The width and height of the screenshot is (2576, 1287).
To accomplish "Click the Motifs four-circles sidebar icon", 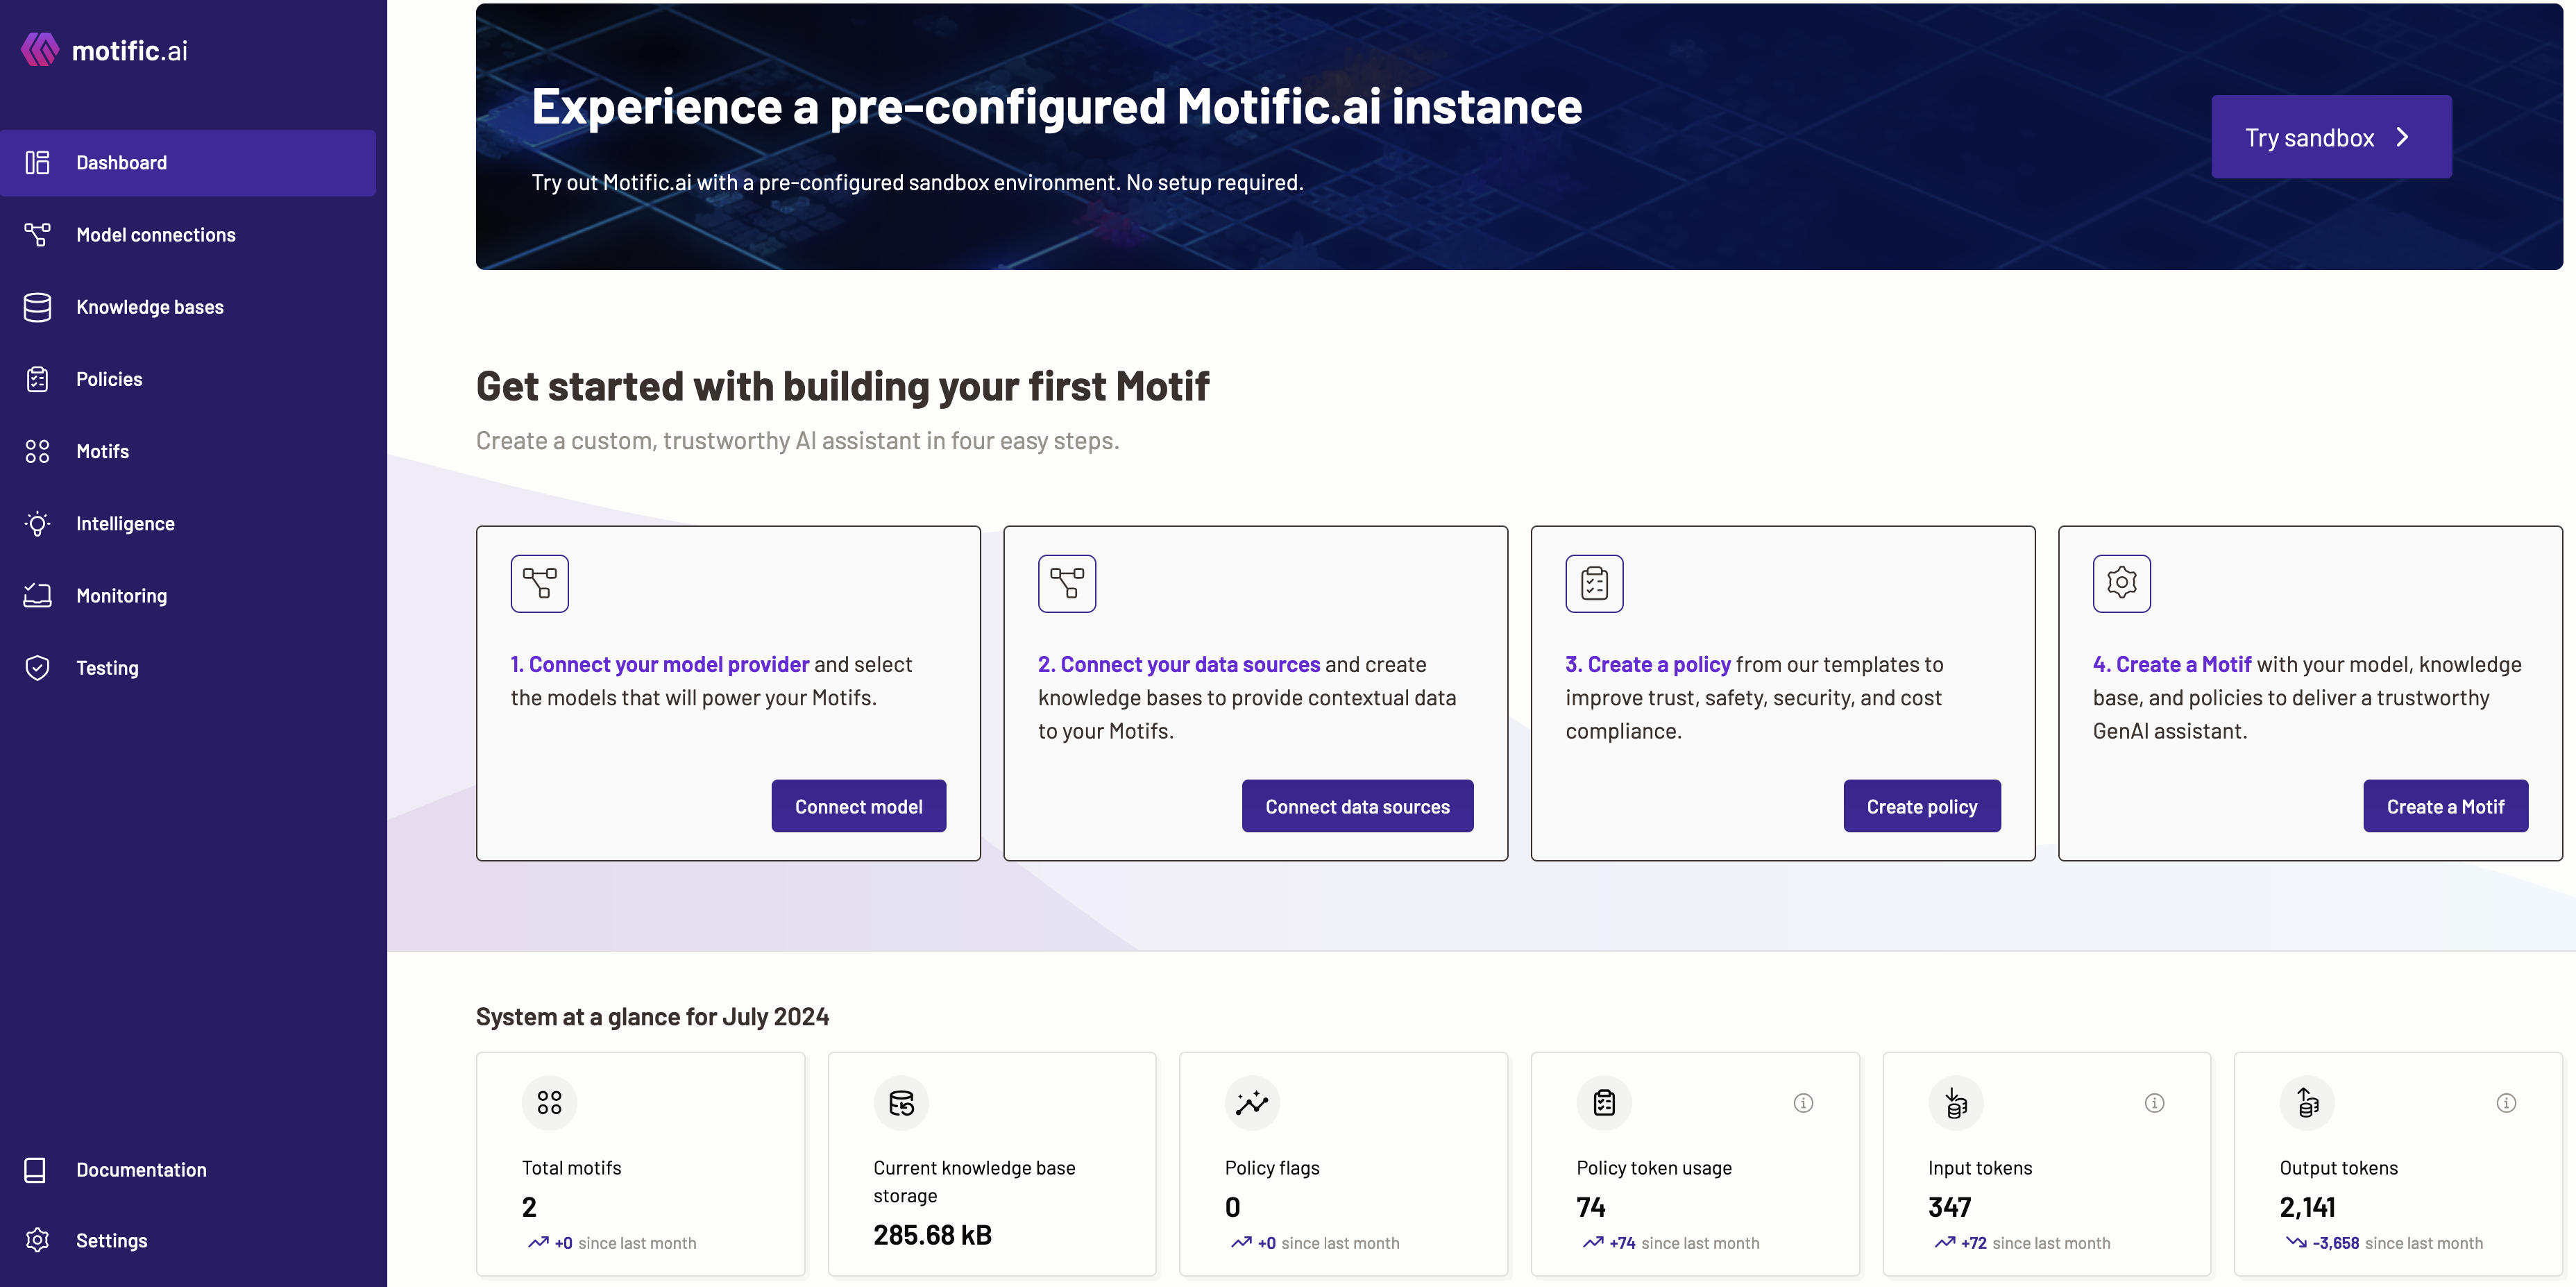I will point(37,451).
